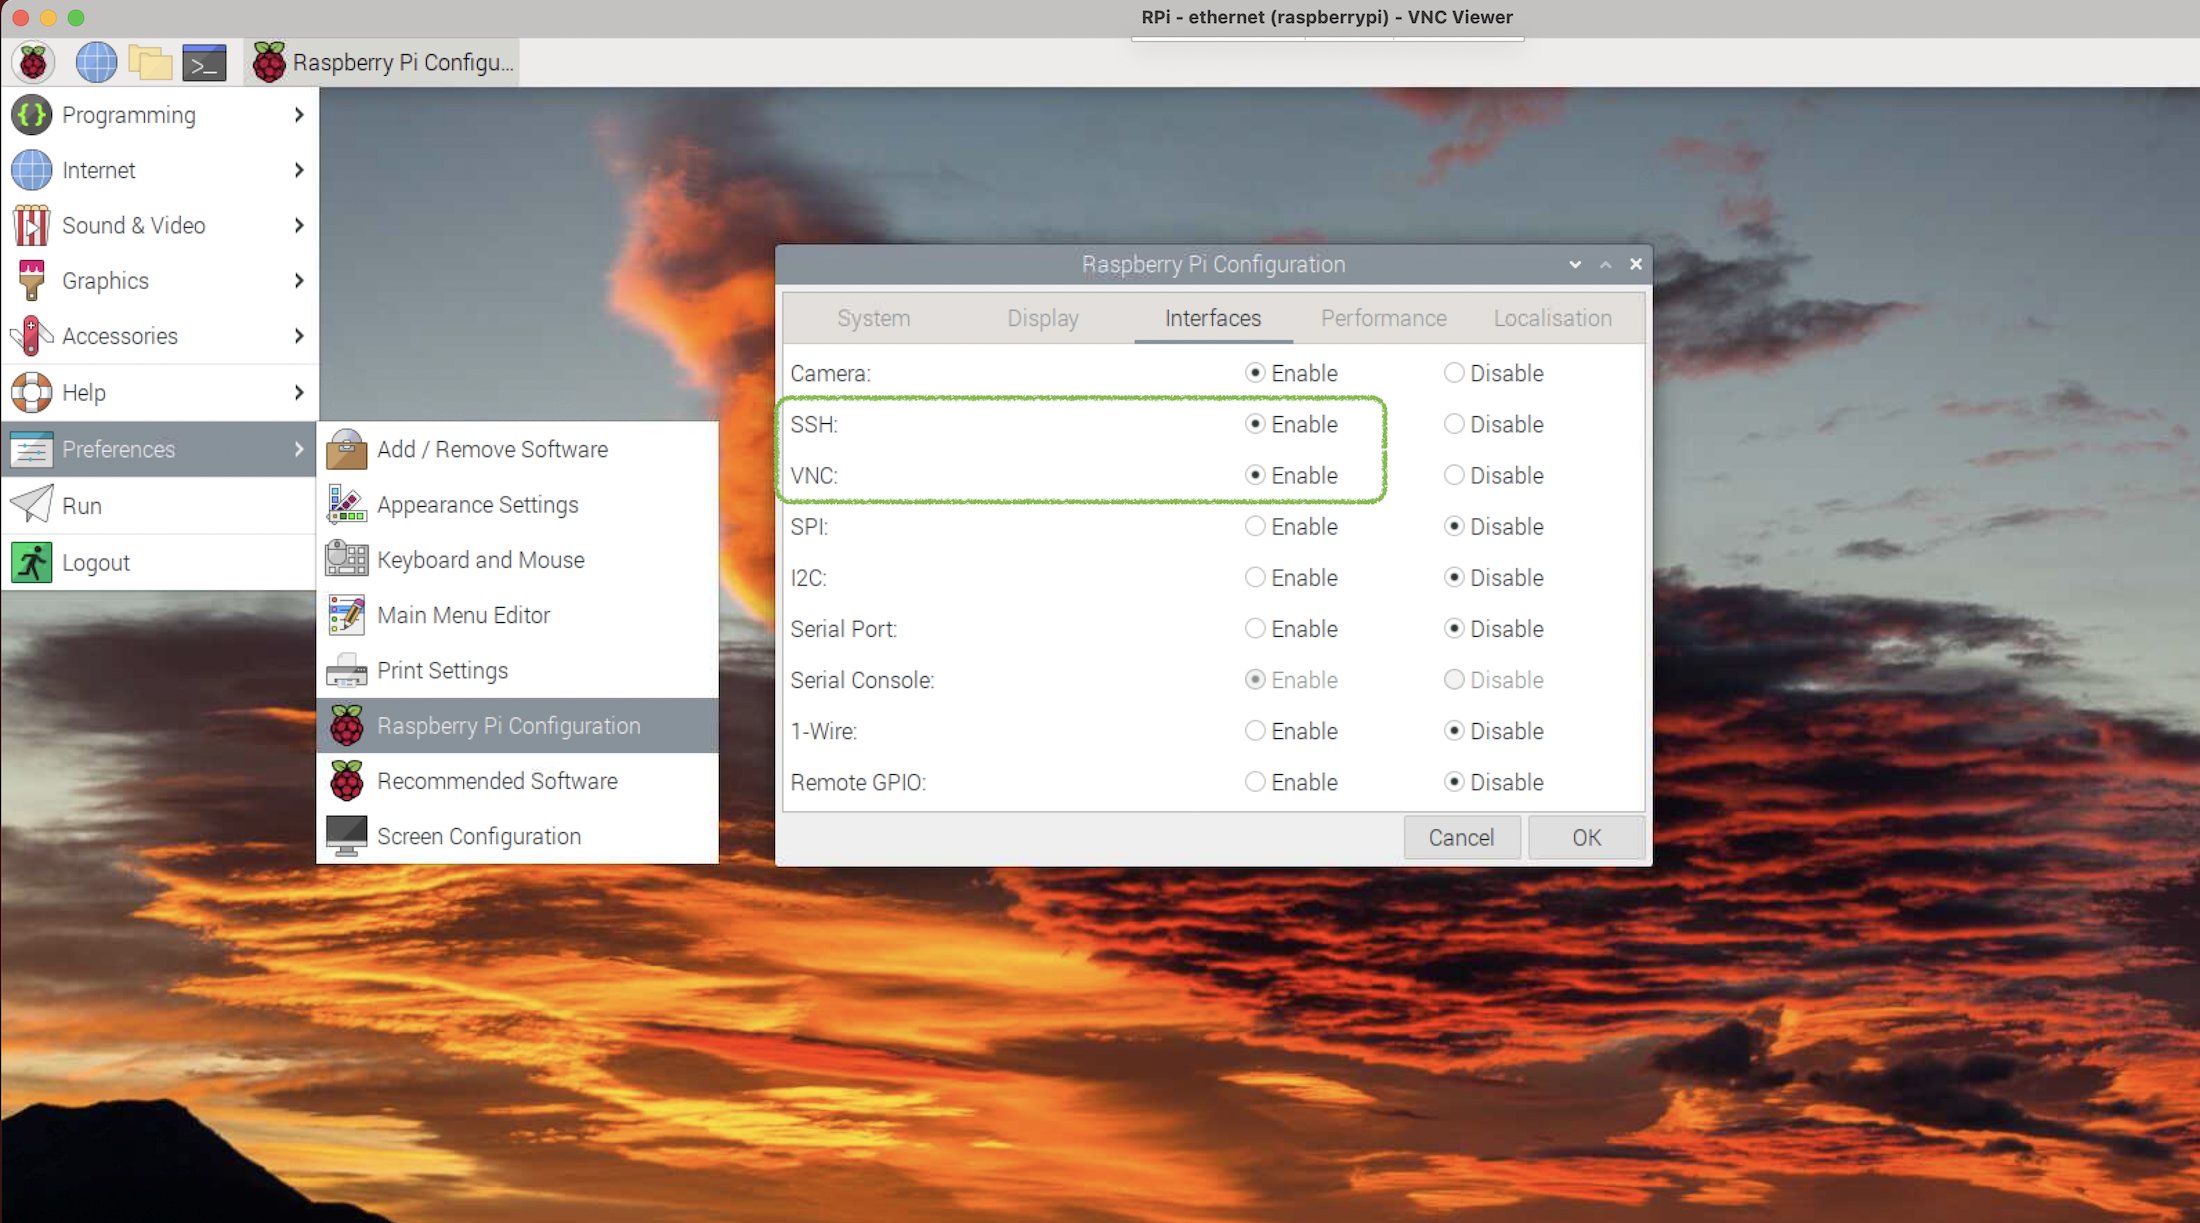Disable SSH radio button
Viewport: 2200px width, 1223px height.
(x=1453, y=424)
